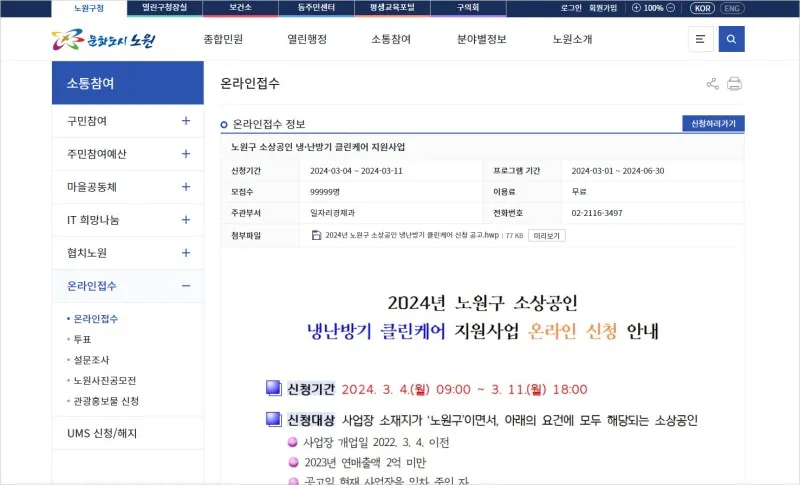Open the 소통참여 main menu
Screen dimensions: 800x485
[391, 39]
